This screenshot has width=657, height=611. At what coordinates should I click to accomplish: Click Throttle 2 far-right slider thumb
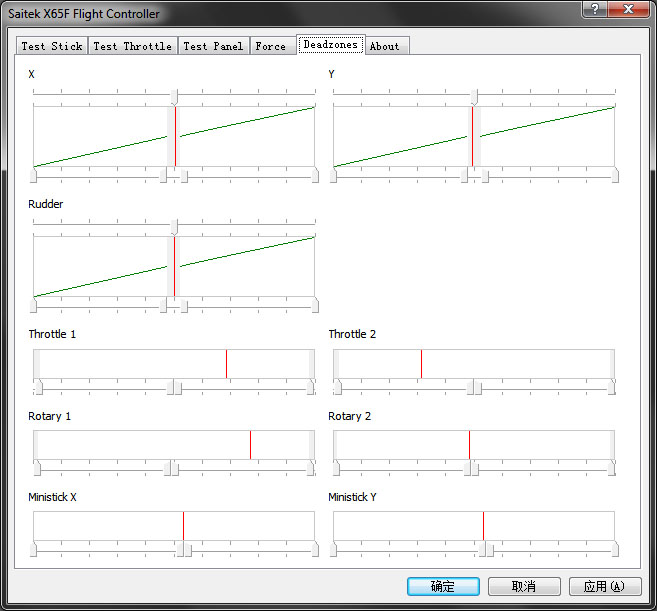point(612,387)
